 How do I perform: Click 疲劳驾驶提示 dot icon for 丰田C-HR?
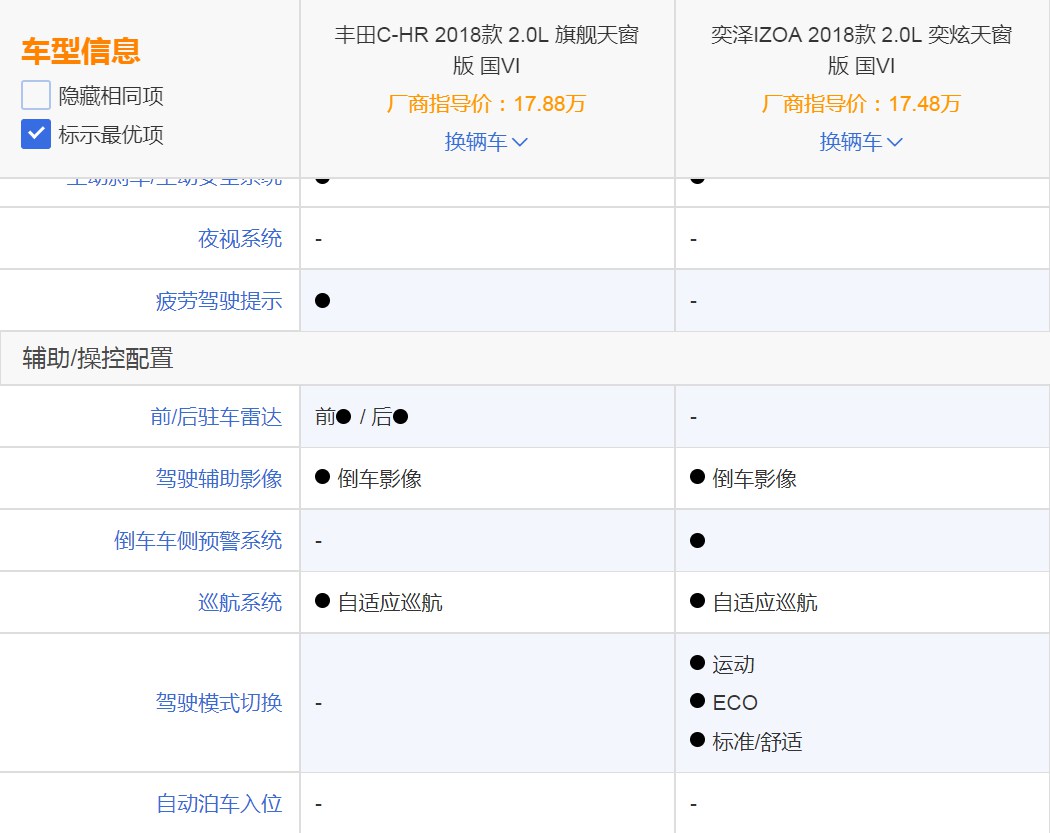click(x=322, y=301)
